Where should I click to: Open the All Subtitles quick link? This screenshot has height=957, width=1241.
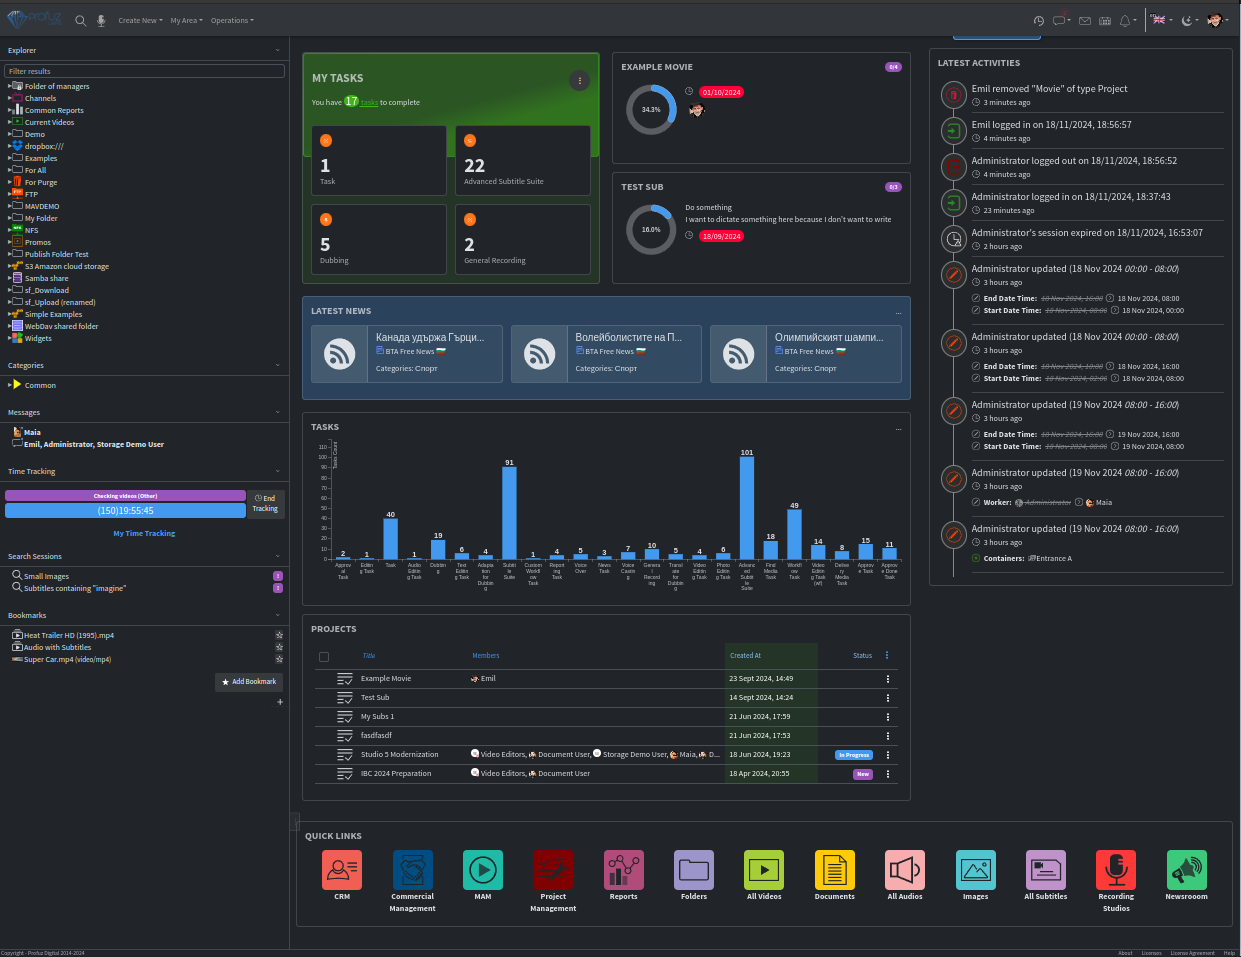click(x=1045, y=870)
